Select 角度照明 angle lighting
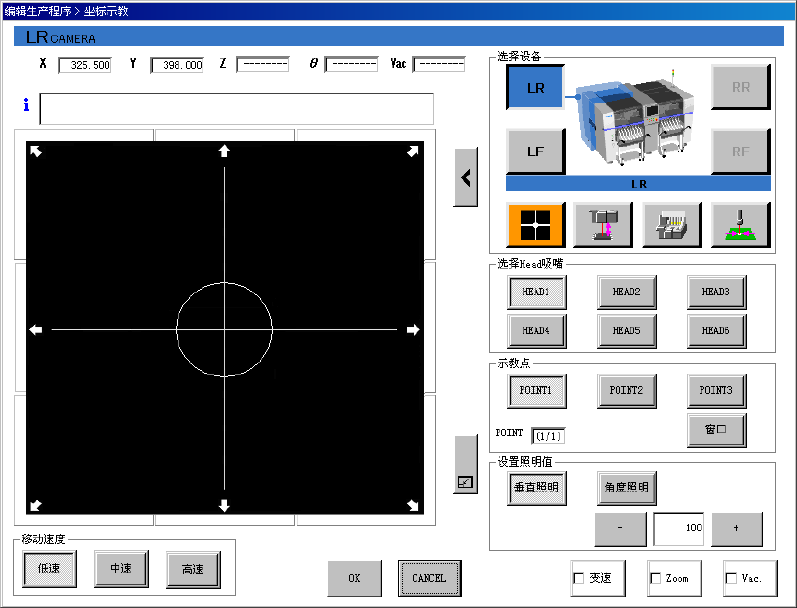The image size is (797, 608). pos(626,488)
